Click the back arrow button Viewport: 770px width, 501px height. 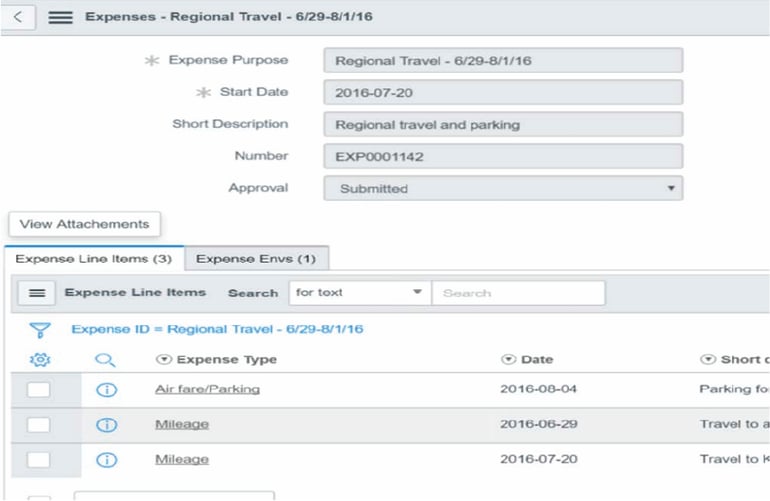(x=19, y=17)
